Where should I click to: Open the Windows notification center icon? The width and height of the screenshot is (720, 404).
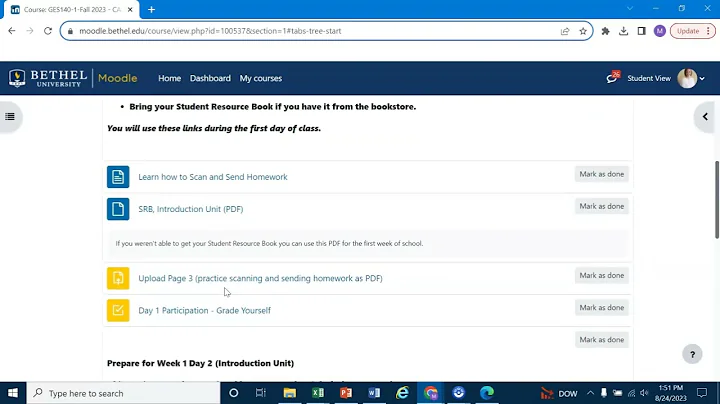tap(702, 393)
